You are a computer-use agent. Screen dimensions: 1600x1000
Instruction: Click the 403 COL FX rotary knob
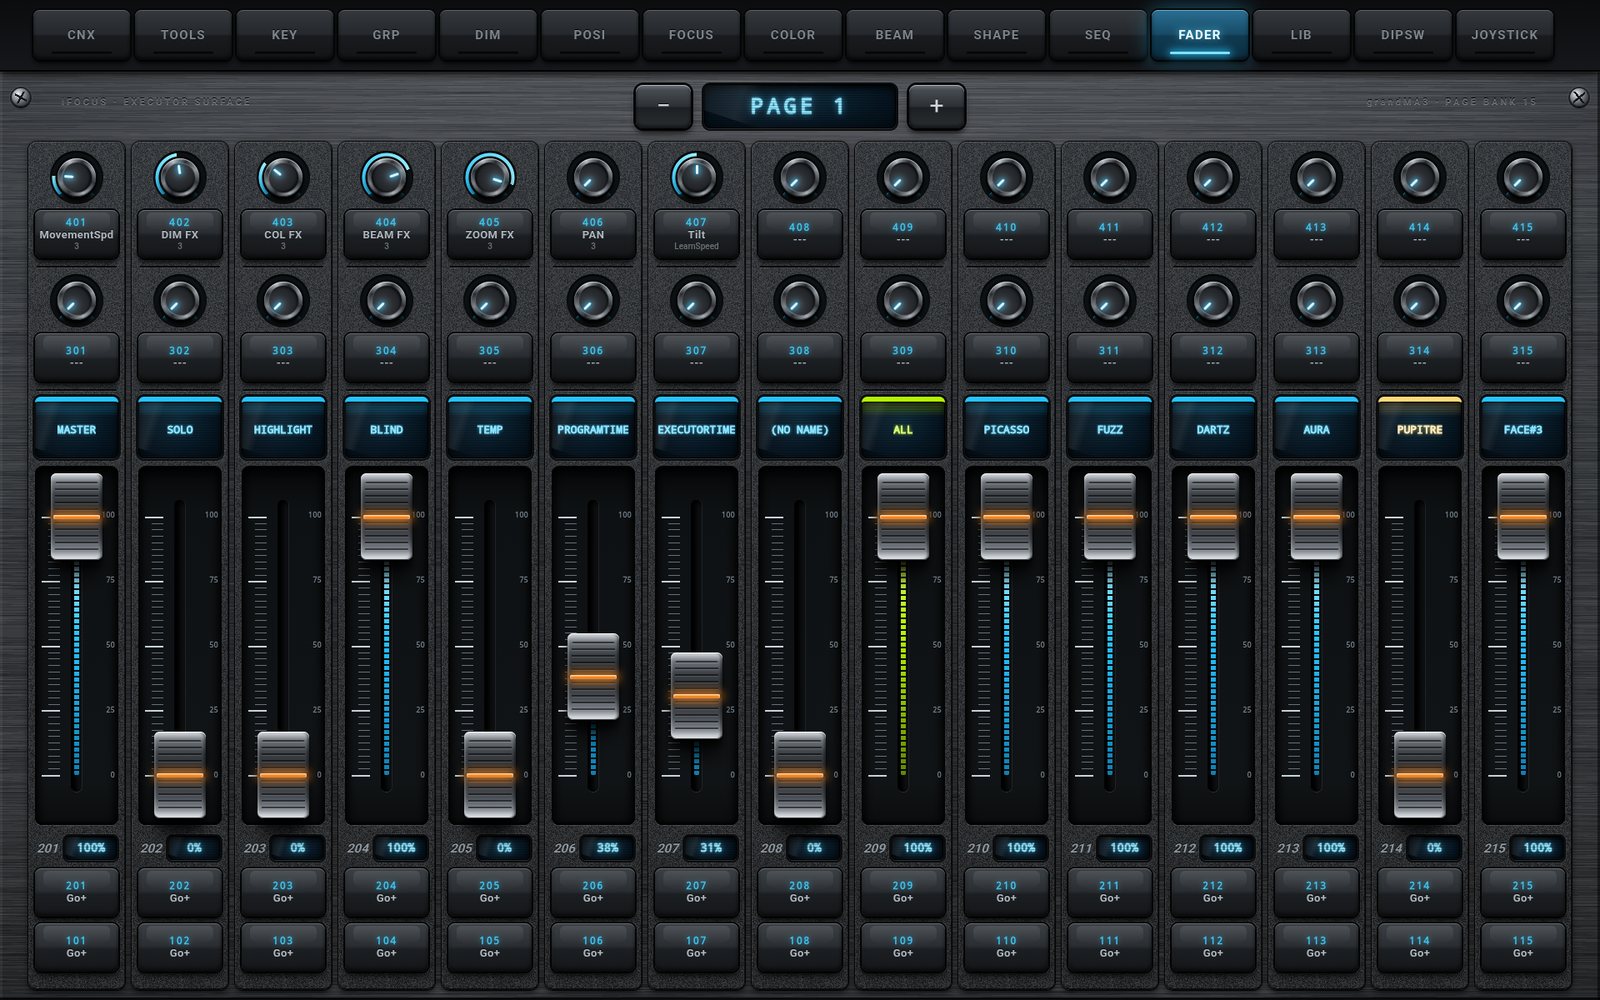pyautogui.click(x=283, y=178)
